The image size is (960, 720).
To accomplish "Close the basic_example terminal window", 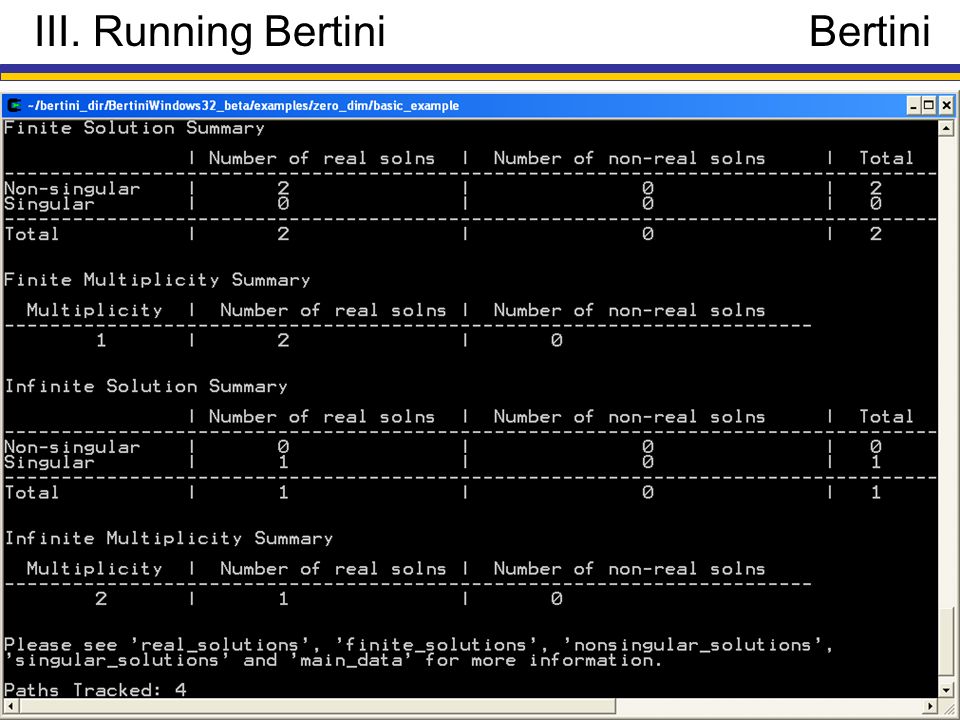I will pos(946,105).
